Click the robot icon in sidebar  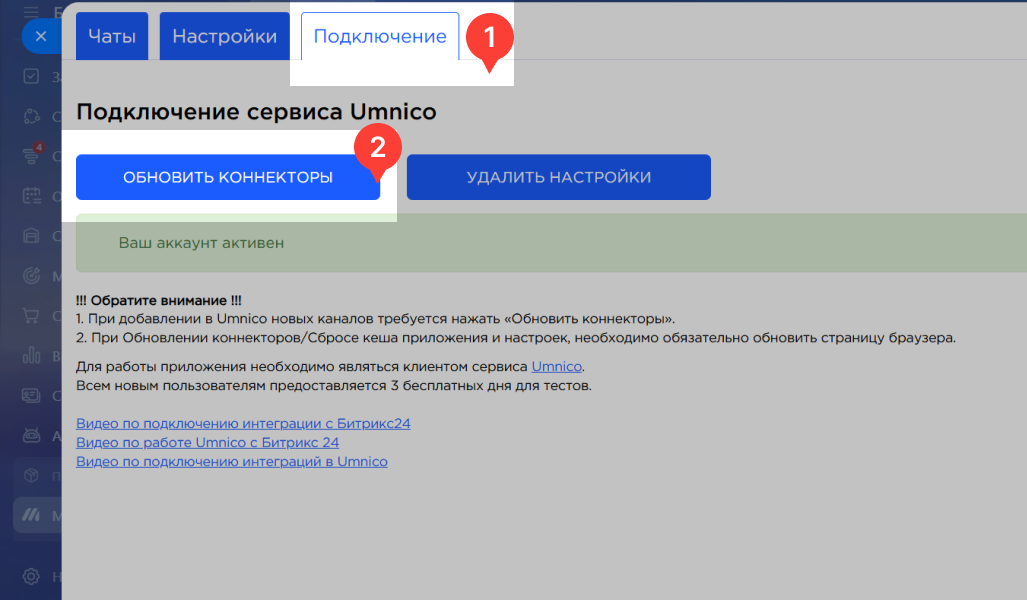coord(32,436)
